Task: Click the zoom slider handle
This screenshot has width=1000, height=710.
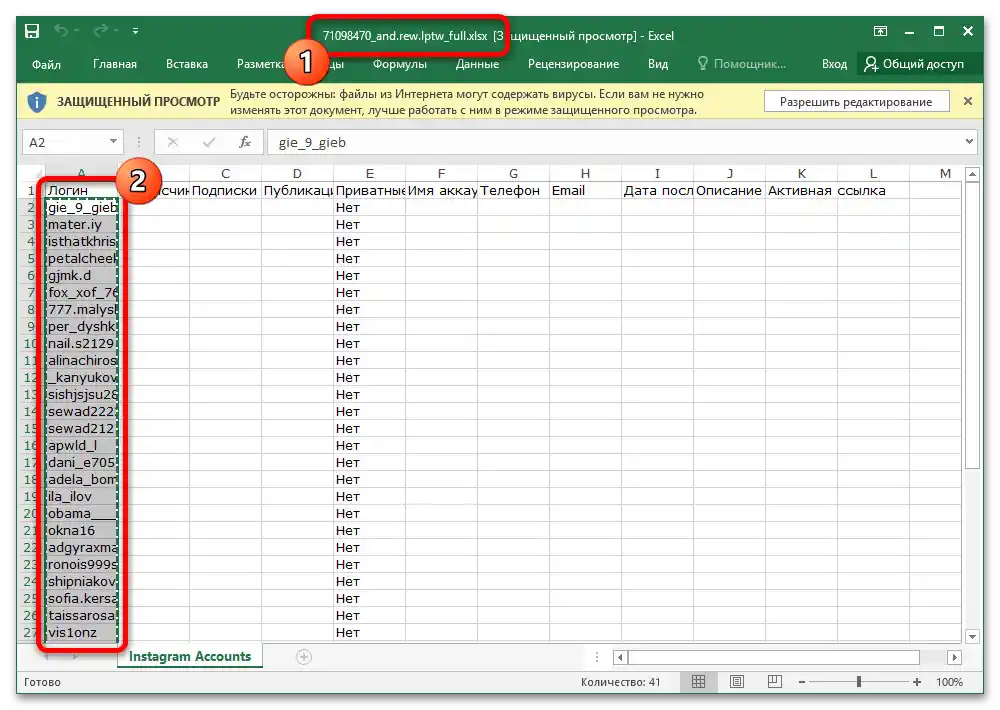Action: click(x=859, y=682)
